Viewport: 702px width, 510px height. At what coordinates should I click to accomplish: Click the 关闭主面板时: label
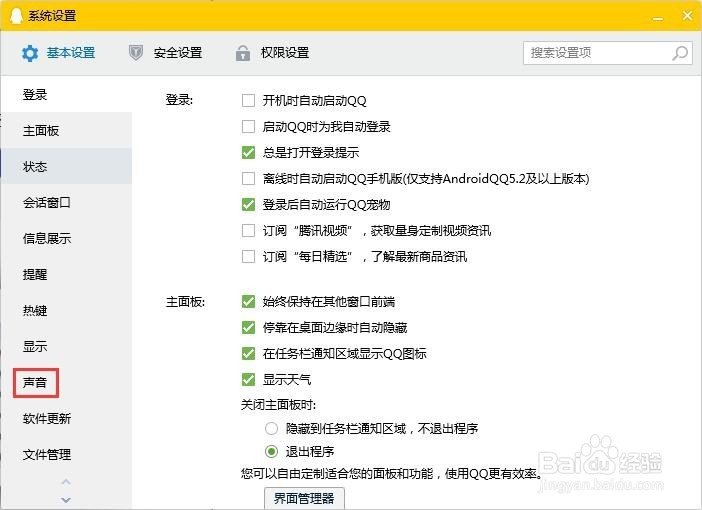278,405
